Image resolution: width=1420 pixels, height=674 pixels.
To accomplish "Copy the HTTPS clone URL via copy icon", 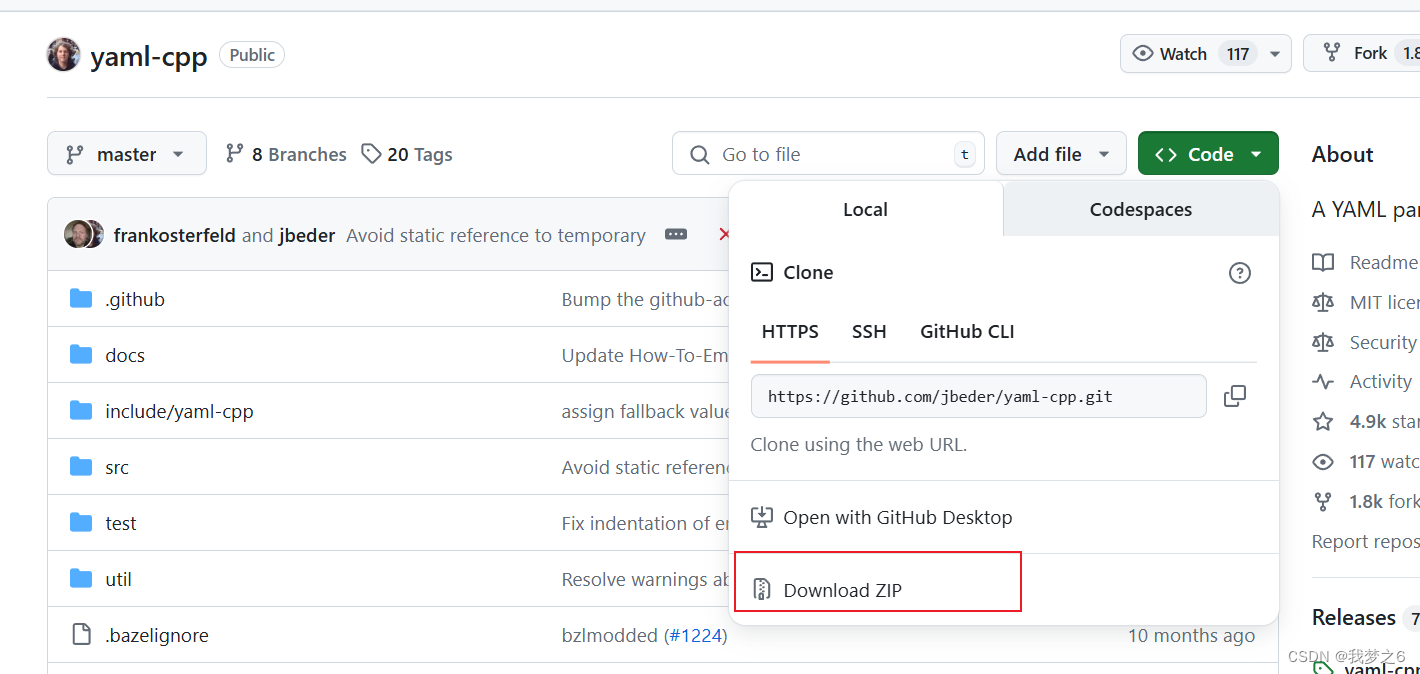I will pyautogui.click(x=1235, y=396).
